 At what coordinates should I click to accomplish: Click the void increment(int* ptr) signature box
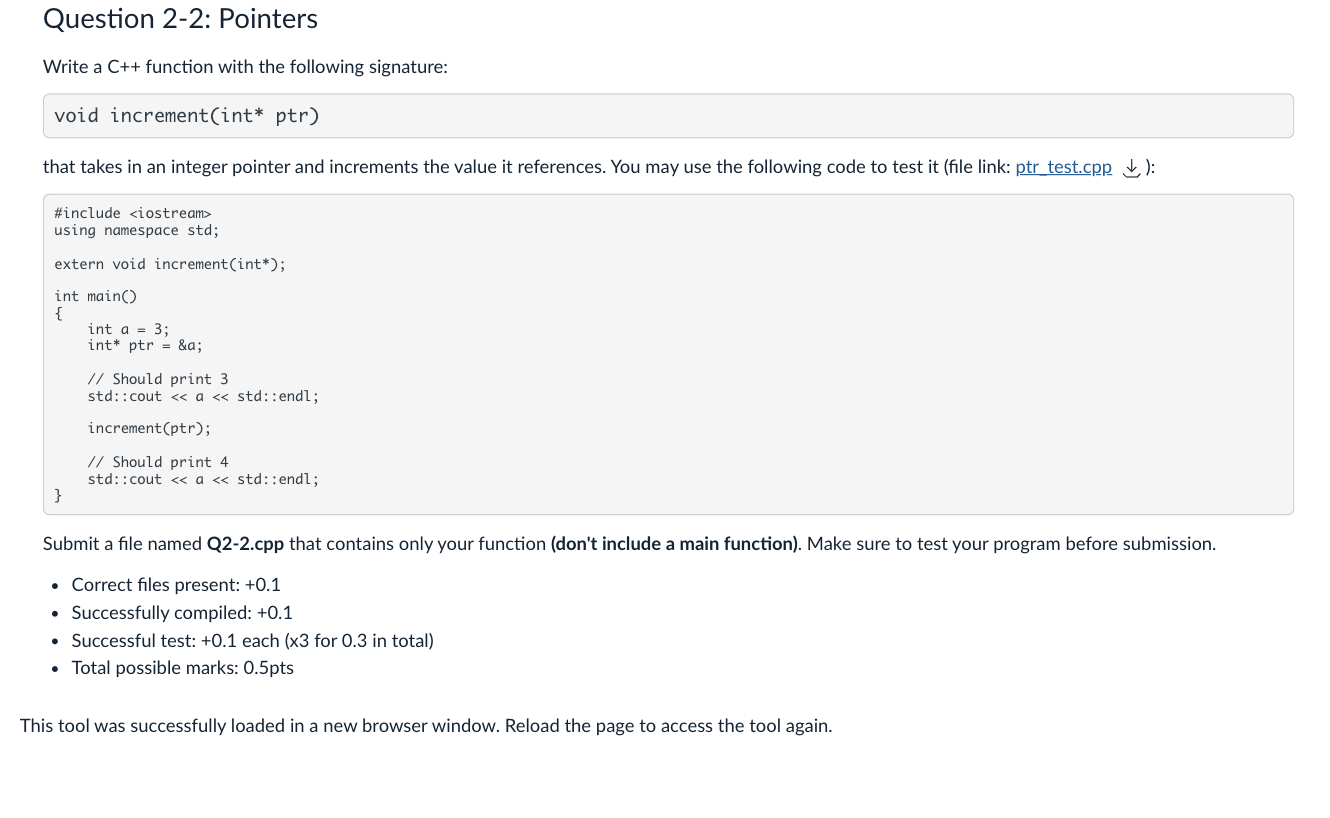click(x=668, y=116)
